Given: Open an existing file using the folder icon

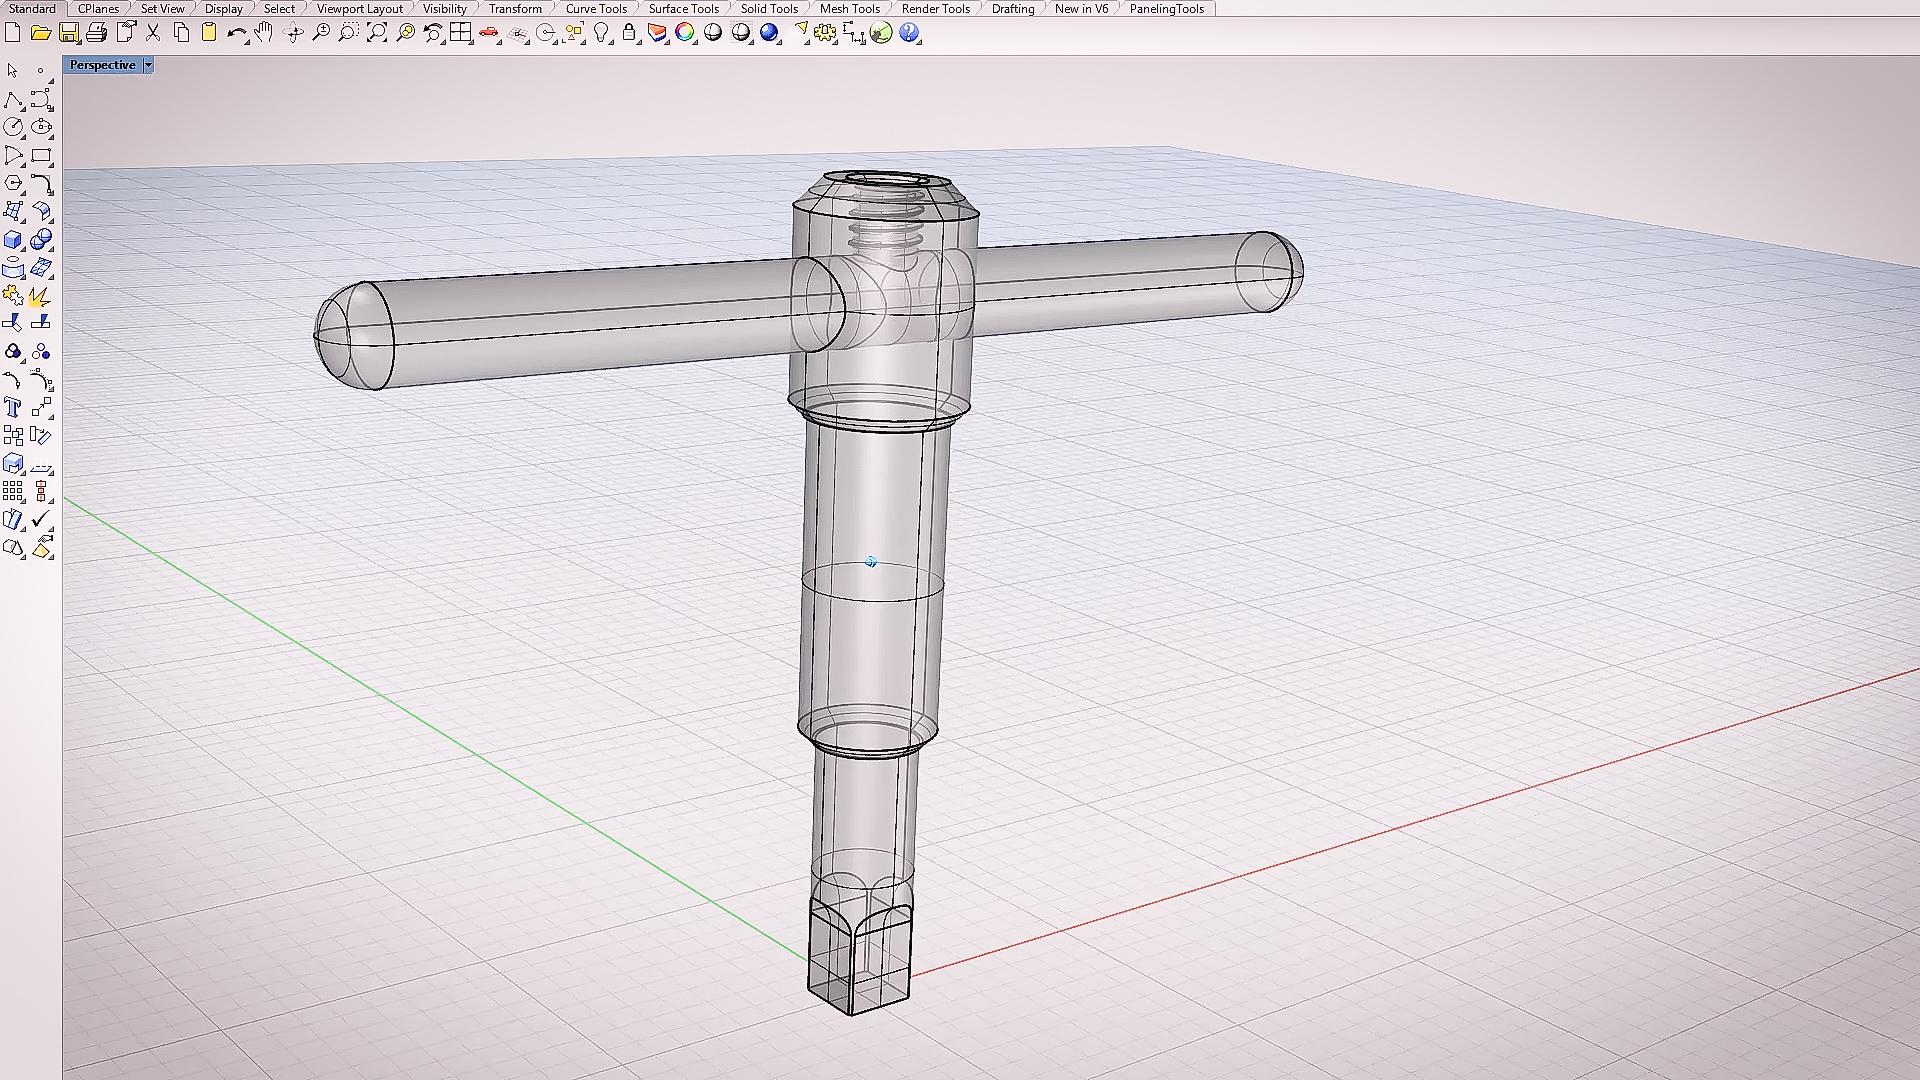Looking at the screenshot, I should click(x=39, y=33).
